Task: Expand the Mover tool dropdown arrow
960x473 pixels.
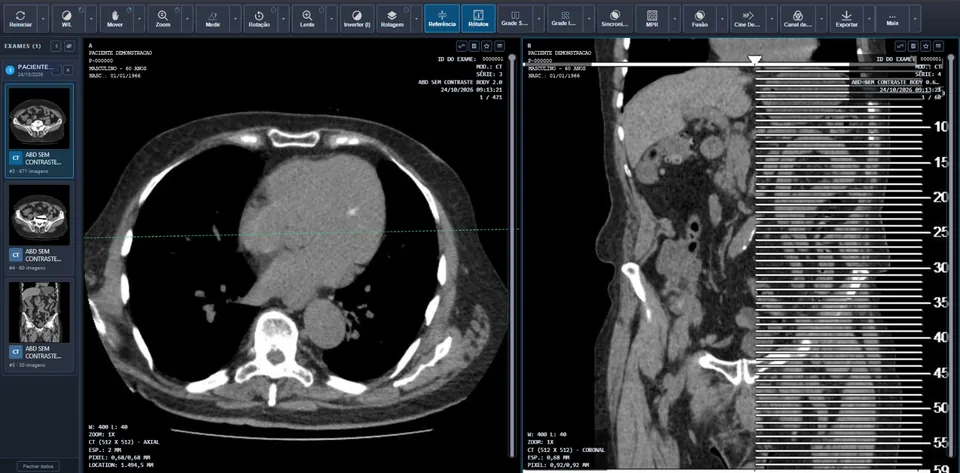Action: (138, 18)
